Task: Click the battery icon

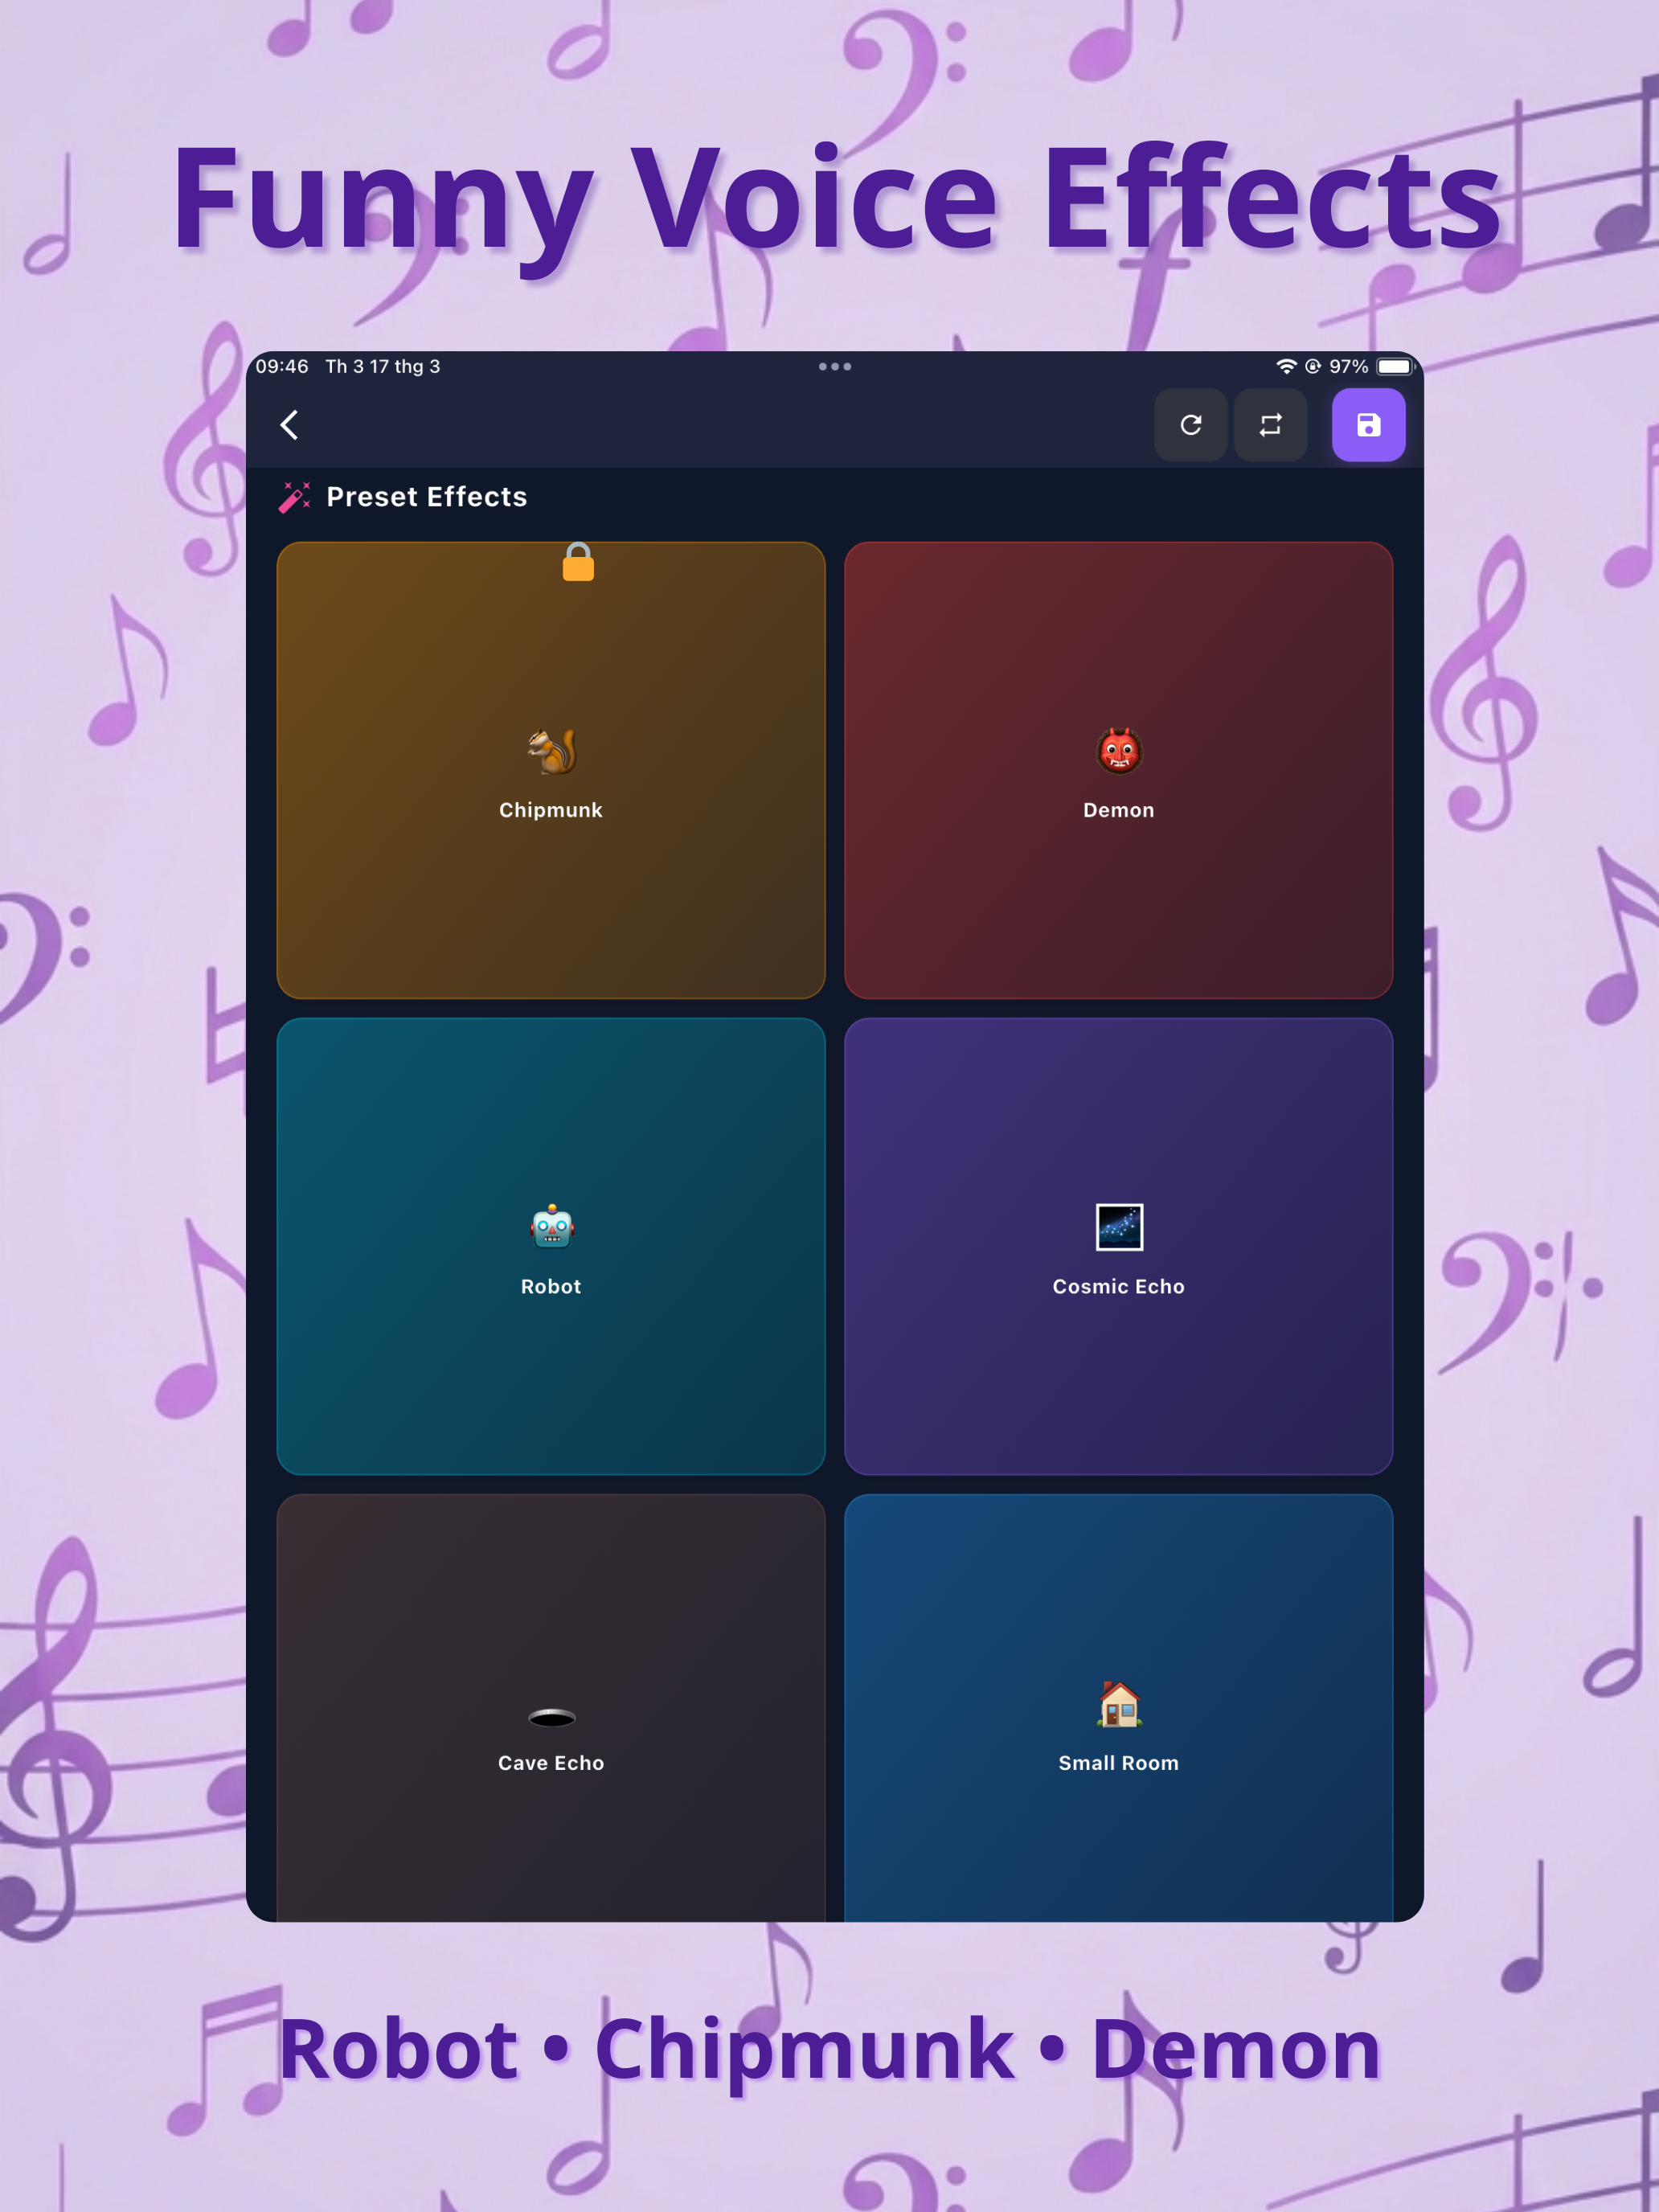Action: point(1395,366)
